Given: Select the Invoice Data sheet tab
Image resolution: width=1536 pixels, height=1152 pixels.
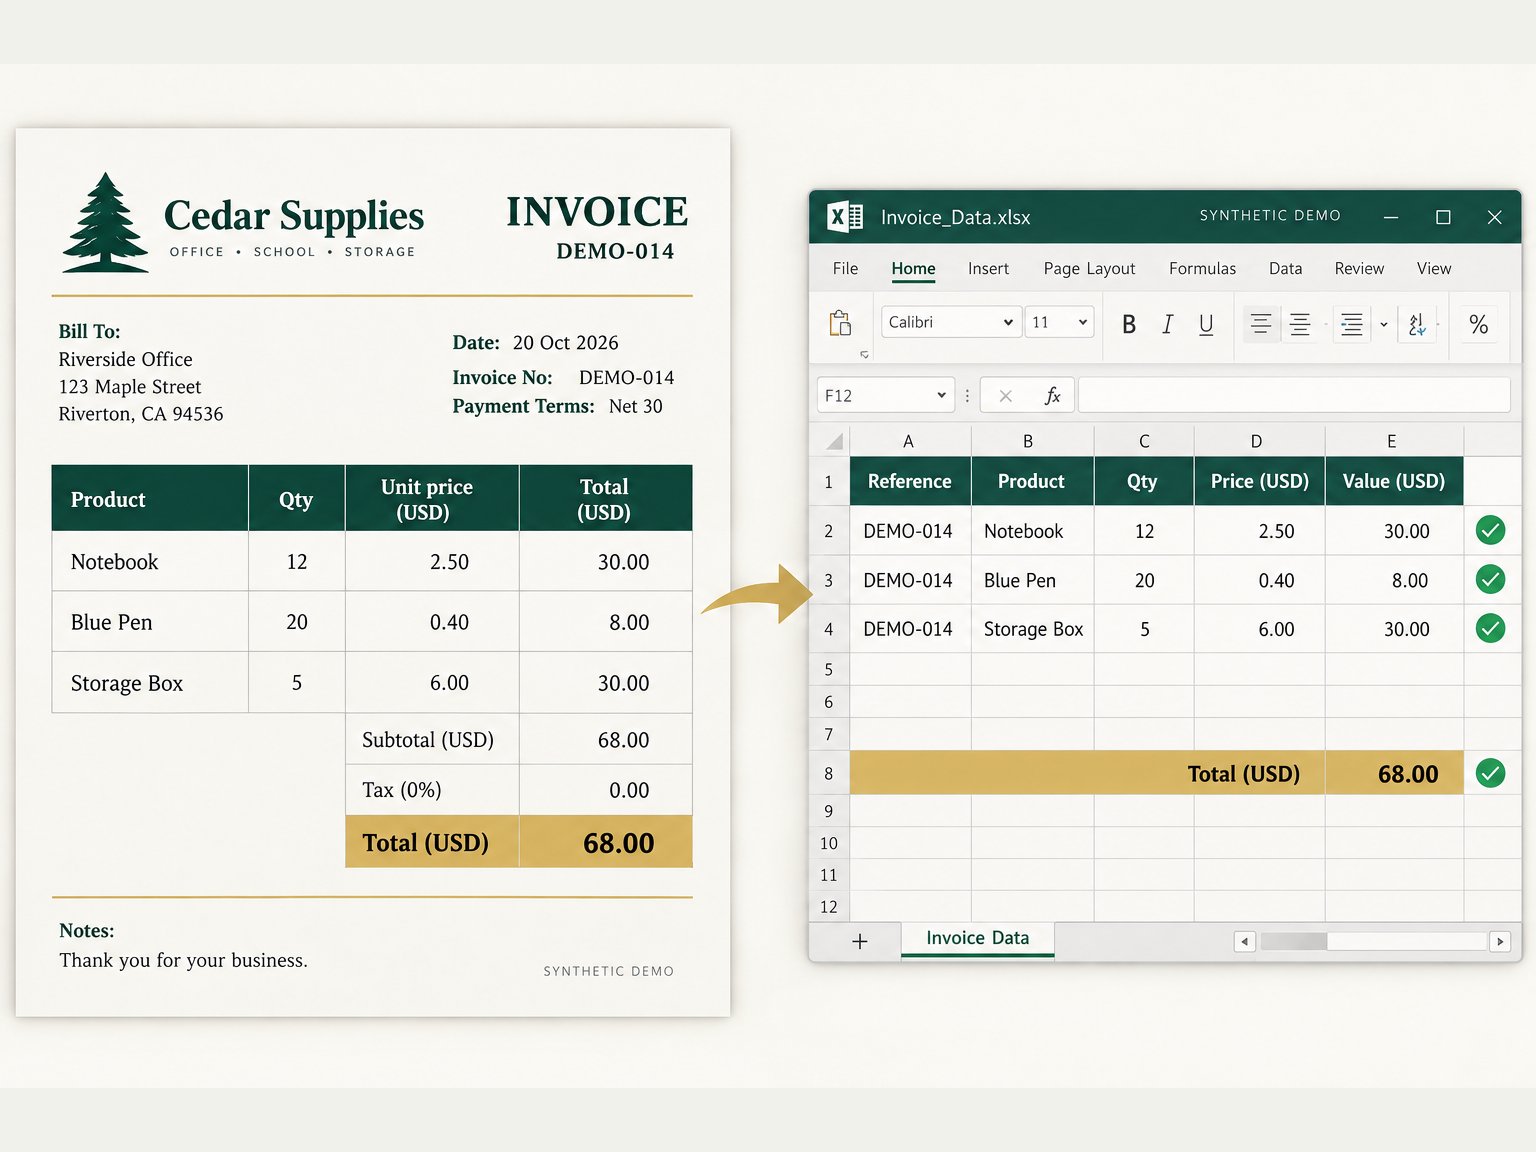Looking at the screenshot, I should click(977, 938).
